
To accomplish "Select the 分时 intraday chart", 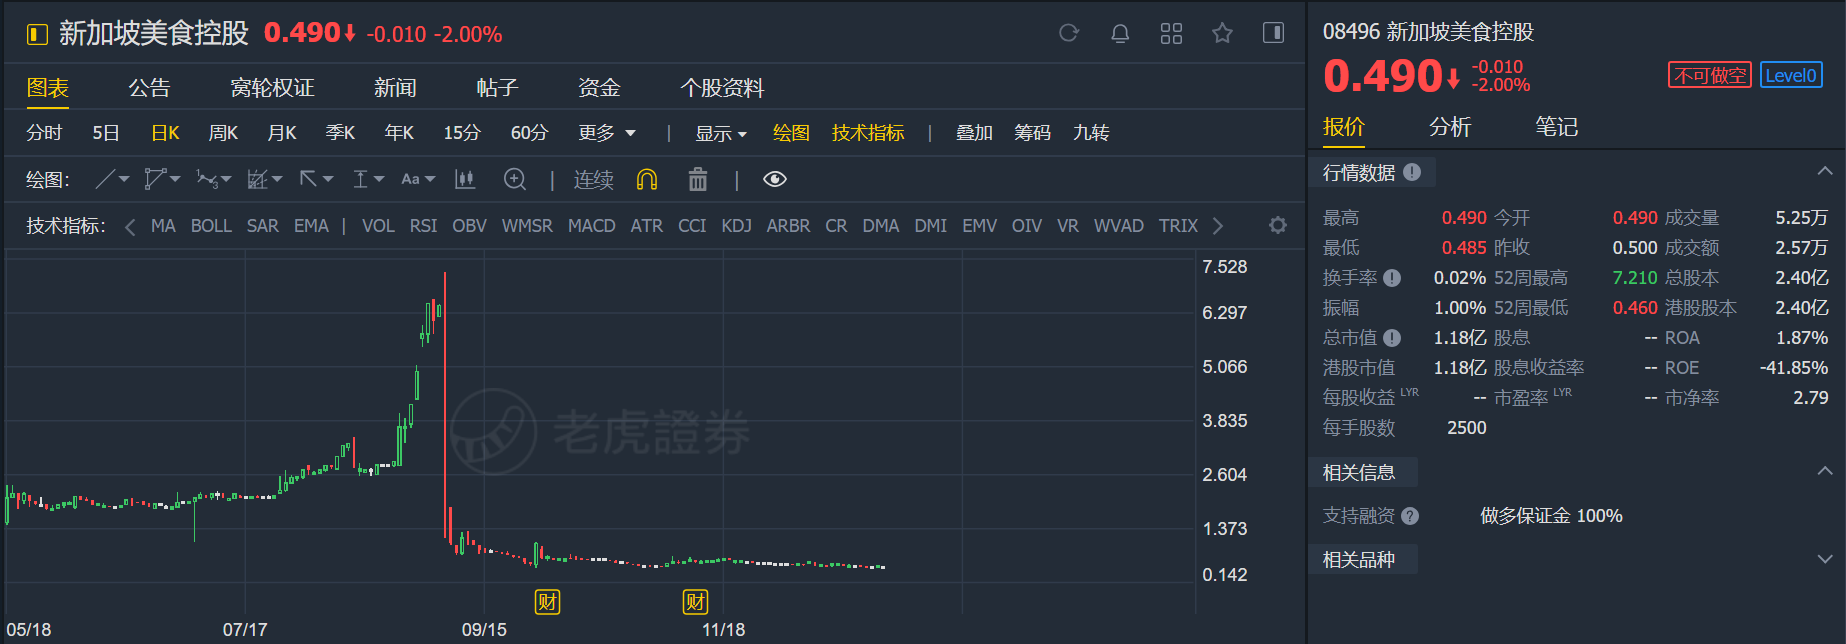I will 44,133.
